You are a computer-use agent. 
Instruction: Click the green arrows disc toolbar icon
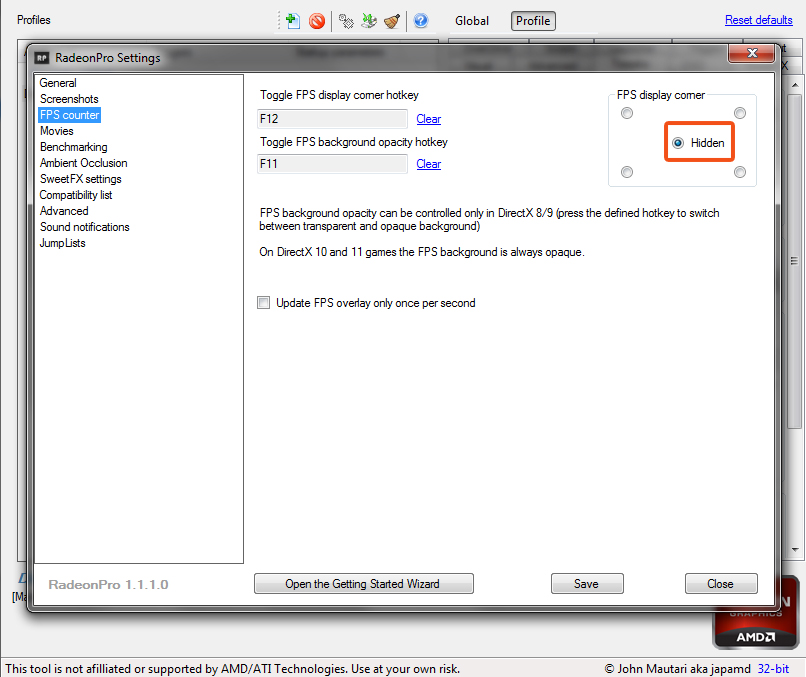369,21
